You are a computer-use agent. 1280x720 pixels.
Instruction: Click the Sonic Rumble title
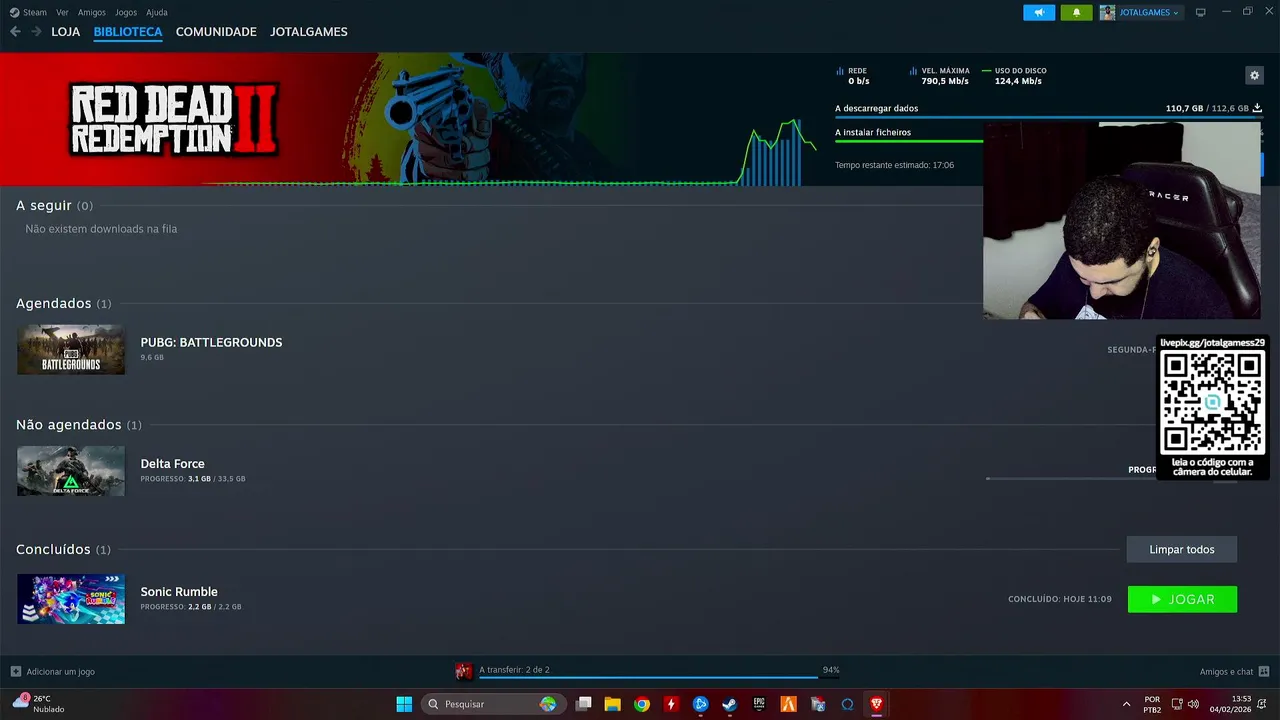click(x=179, y=592)
